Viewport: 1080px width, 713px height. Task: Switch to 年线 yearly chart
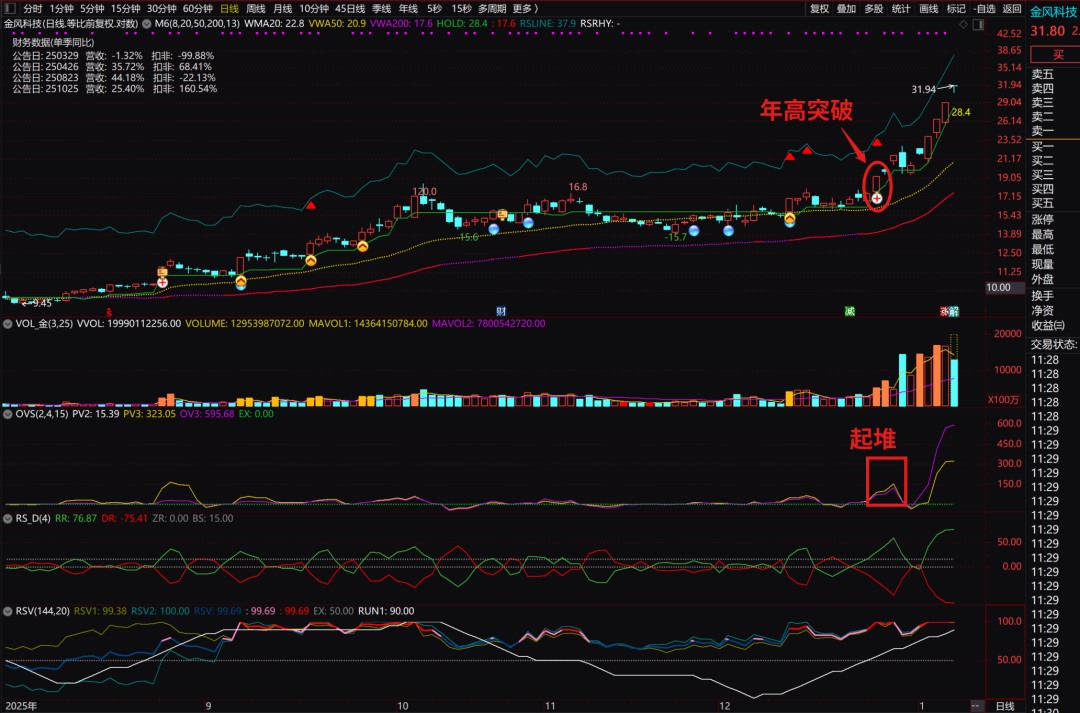[408, 8]
